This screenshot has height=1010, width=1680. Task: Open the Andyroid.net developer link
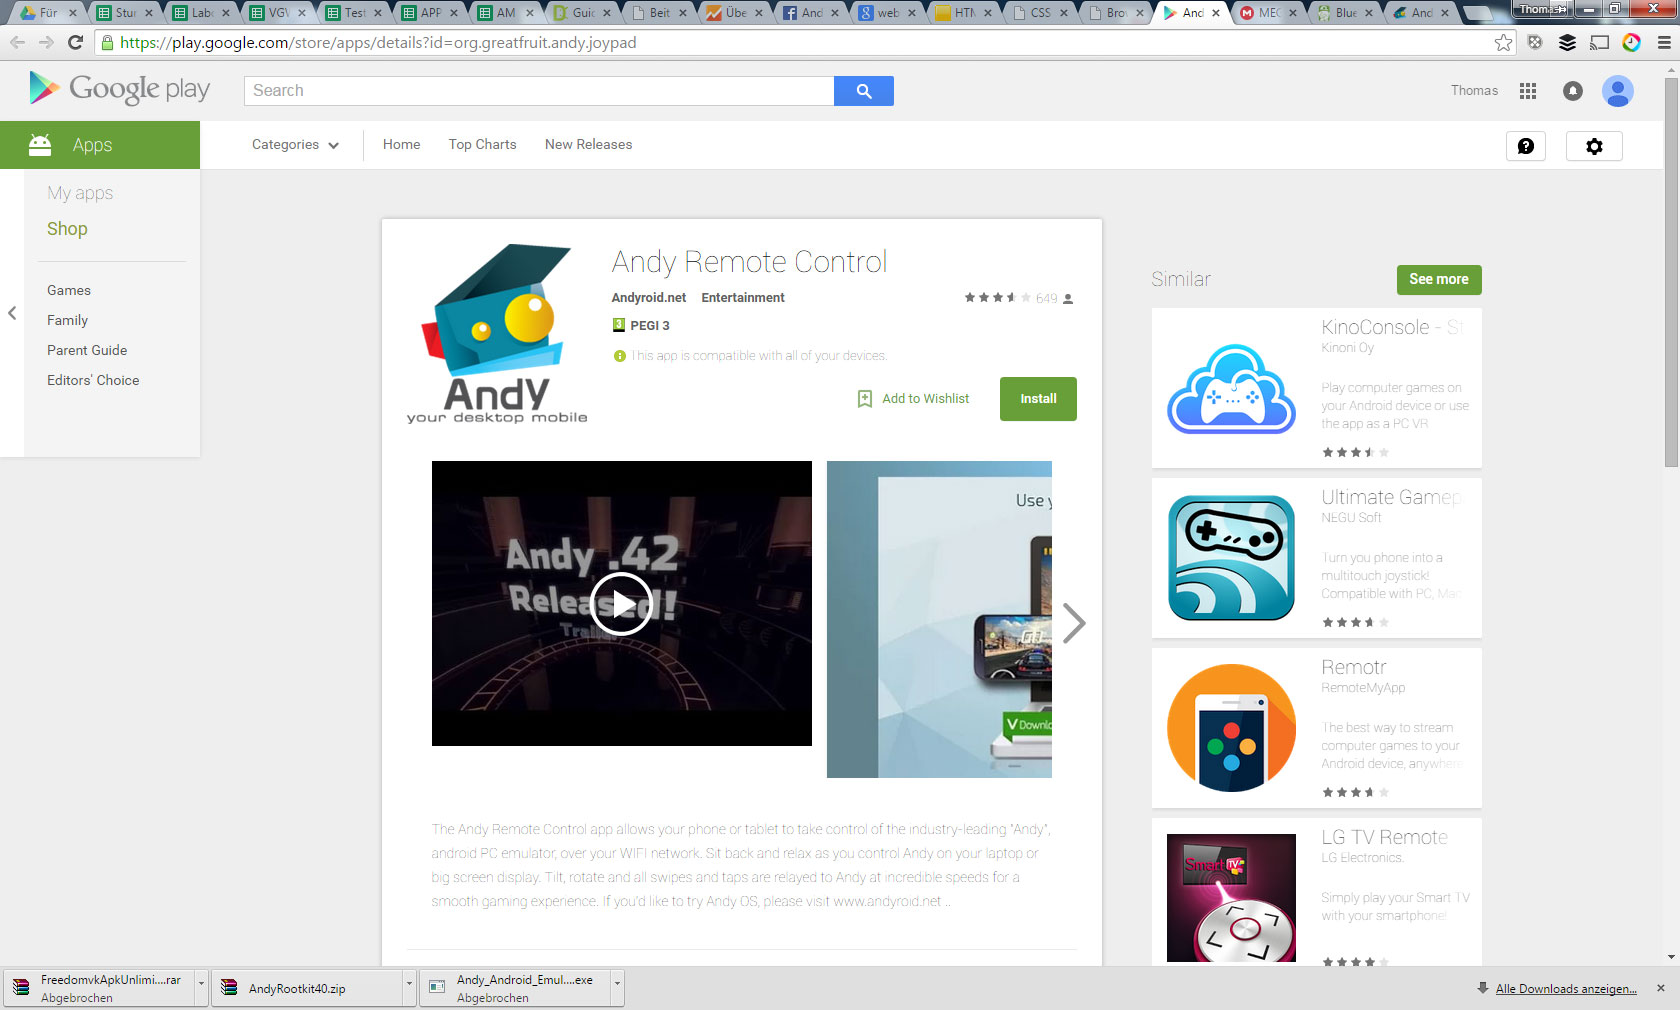[x=649, y=298]
